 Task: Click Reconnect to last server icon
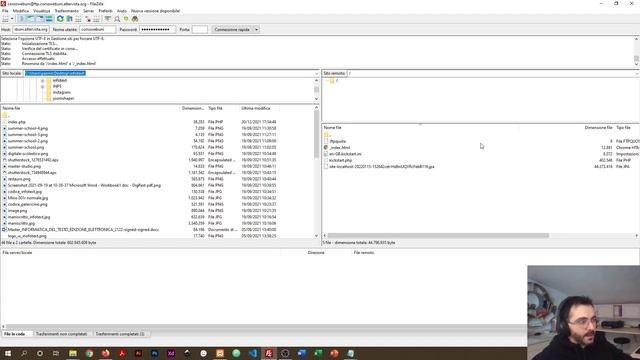97,19
